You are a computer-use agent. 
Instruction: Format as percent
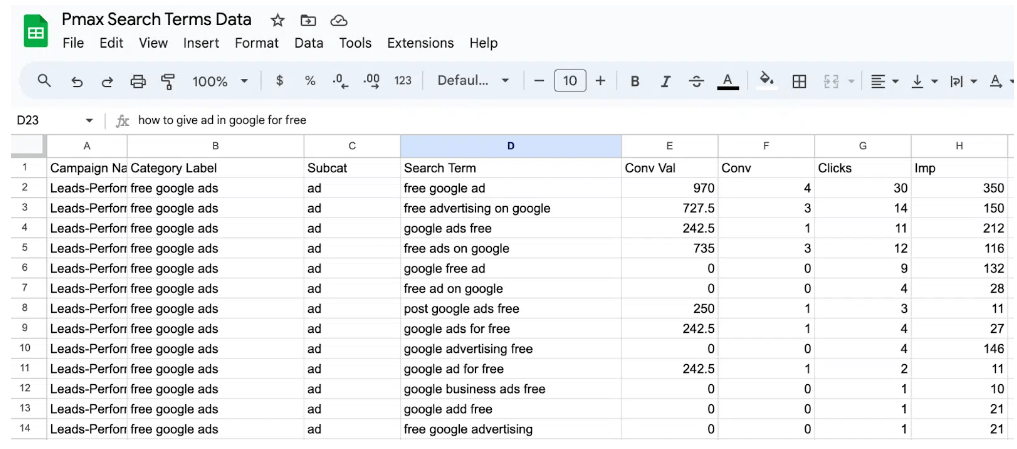310,81
